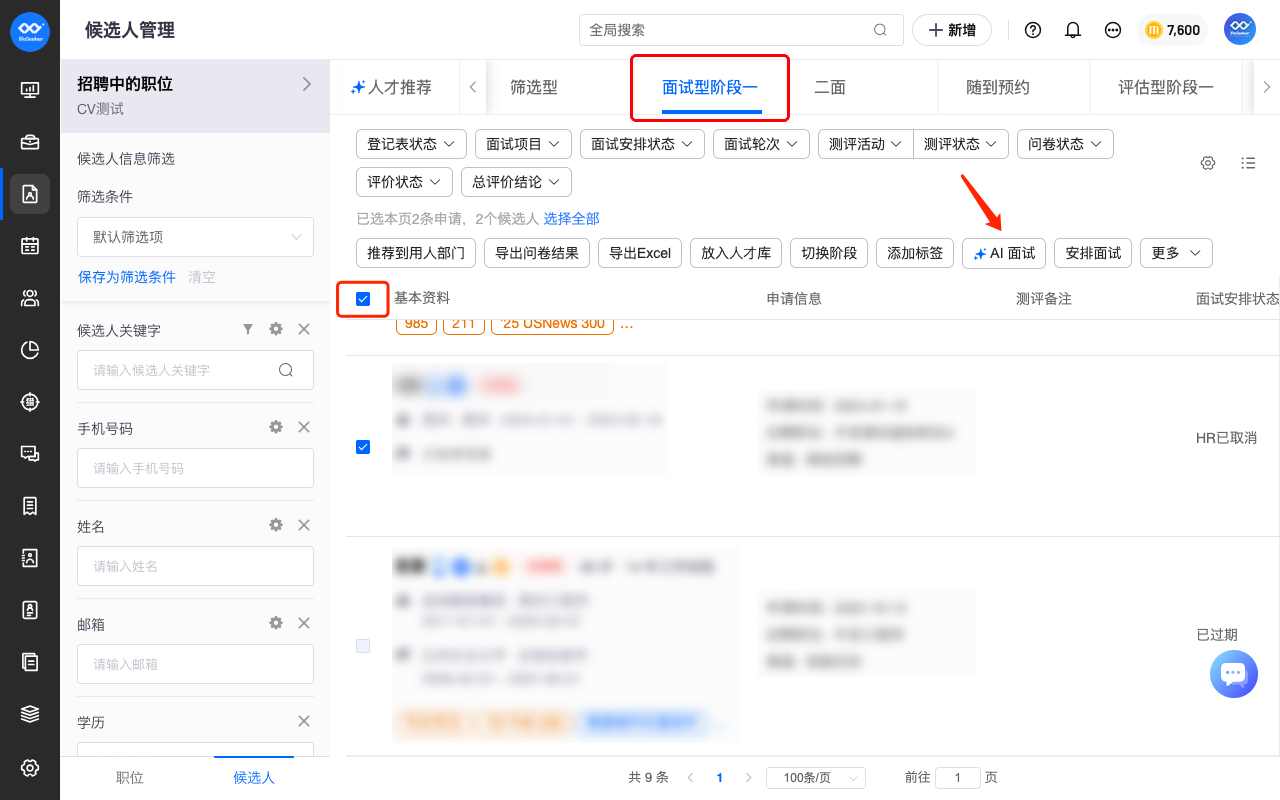
Task: Open the layers stack icon in the sidebar
Action: point(30,714)
